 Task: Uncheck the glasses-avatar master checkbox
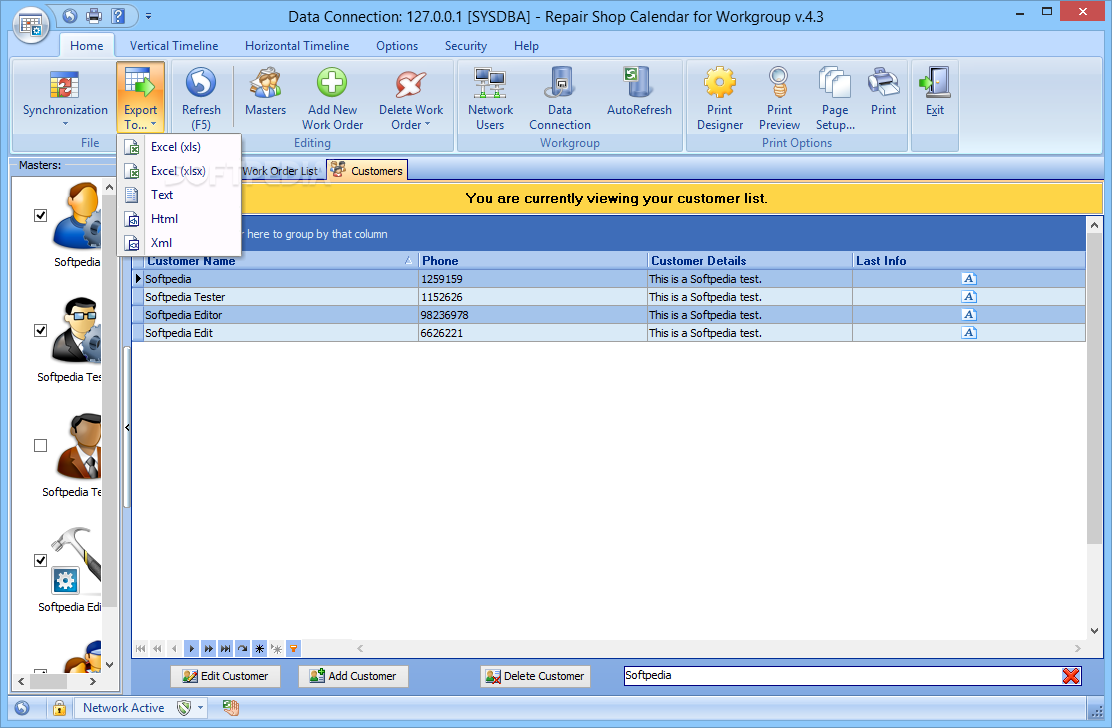point(40,330)
